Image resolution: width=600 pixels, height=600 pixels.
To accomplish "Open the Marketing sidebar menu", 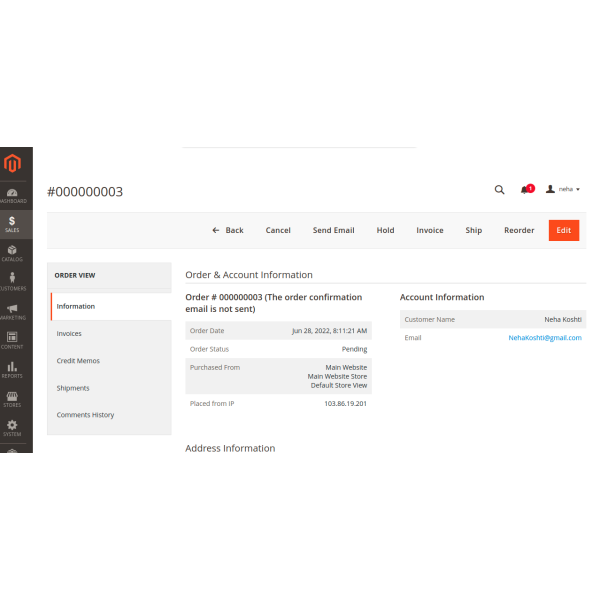I will (x=12, y=311).
